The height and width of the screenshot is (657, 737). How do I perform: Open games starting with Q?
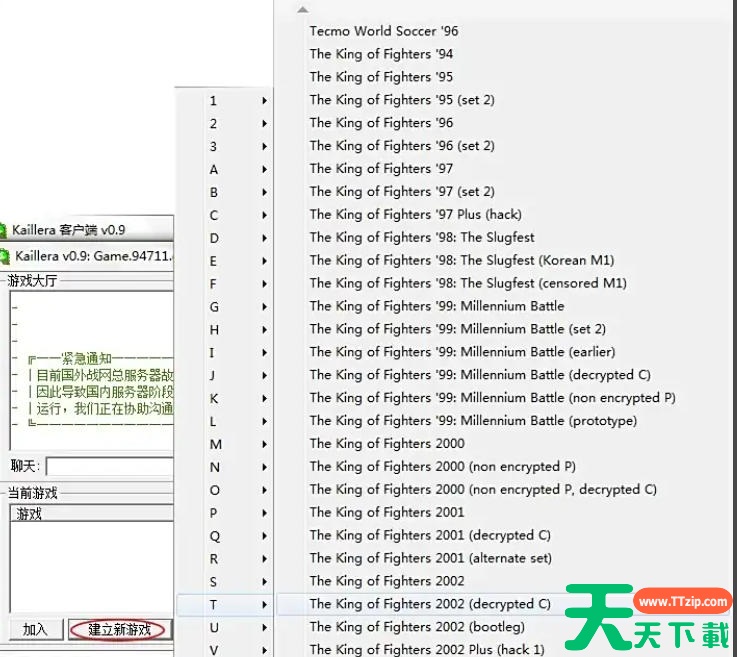click(225, 536)
